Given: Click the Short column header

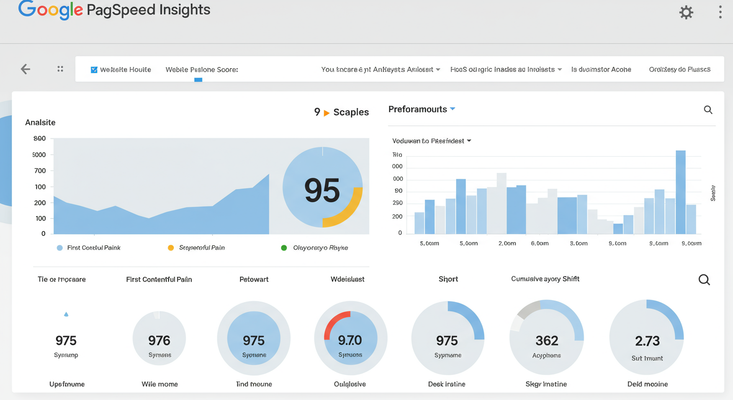Looking at the screenshot, I should click(x=448, y=279).
